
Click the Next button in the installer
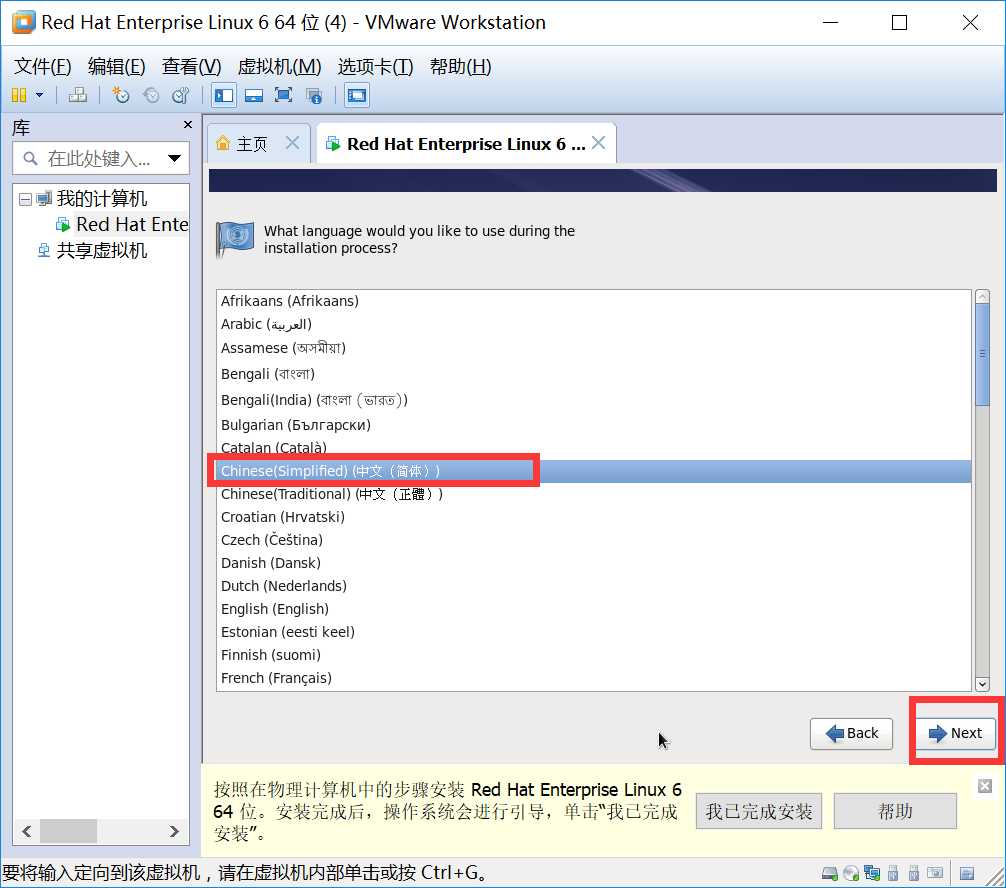955,733
